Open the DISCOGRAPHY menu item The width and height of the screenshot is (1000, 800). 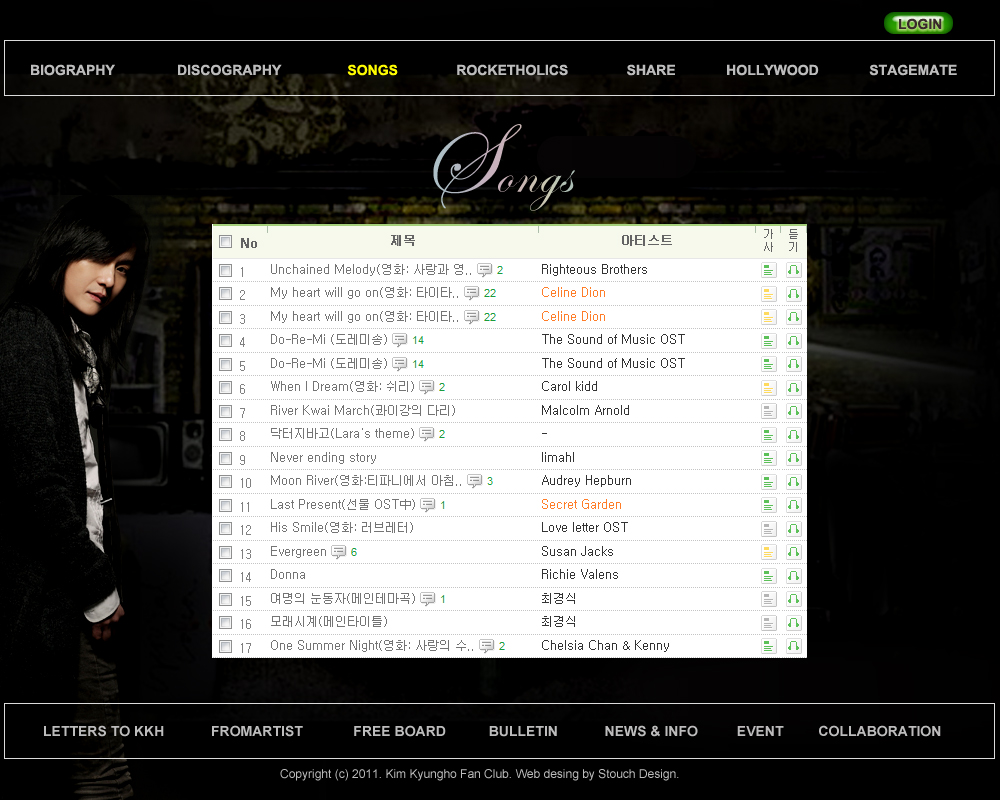(x=229, y=70)
